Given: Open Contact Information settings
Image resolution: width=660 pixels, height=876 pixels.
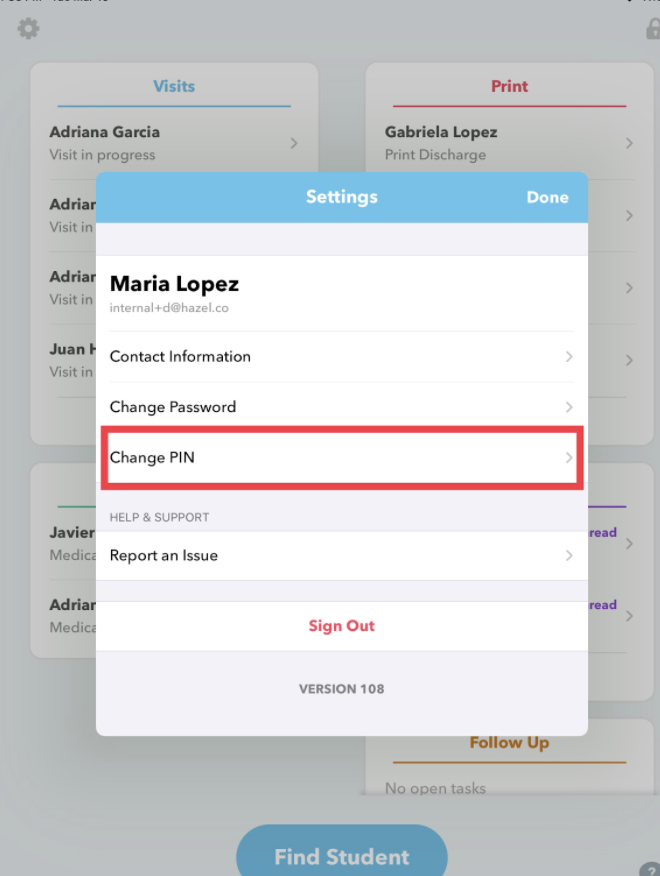Looking at the screenshot, I should tap(181, 357).
